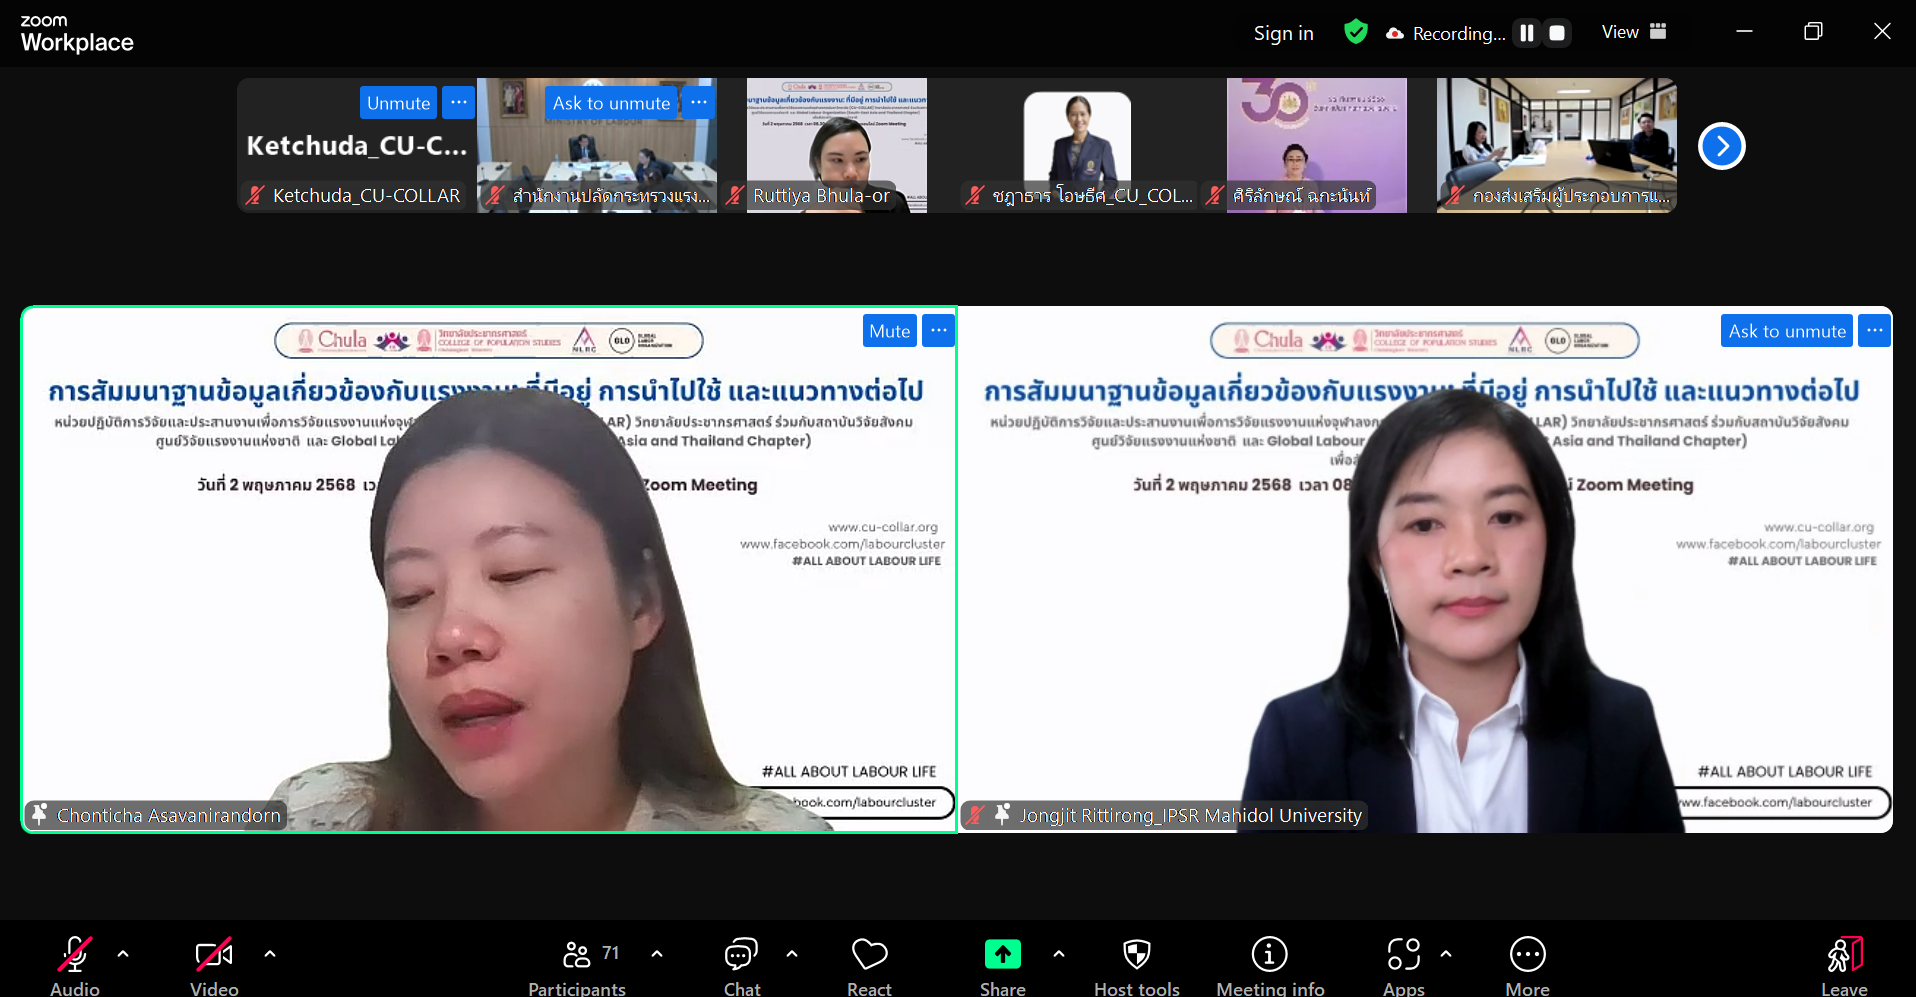Open Meeting info
The image size is (1916, 997).
tap(1269, 956)
